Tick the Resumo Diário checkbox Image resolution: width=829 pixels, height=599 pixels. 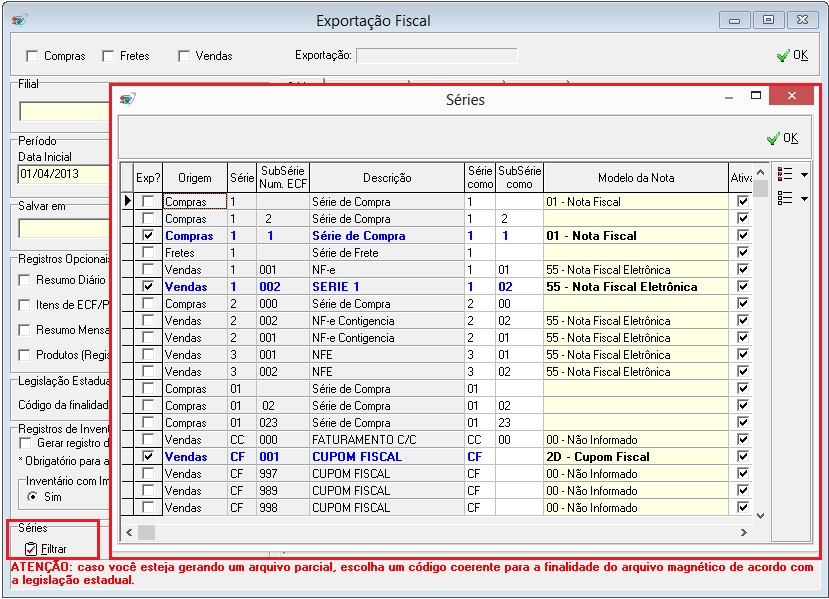pyautogui.click(x=24, y=280)
